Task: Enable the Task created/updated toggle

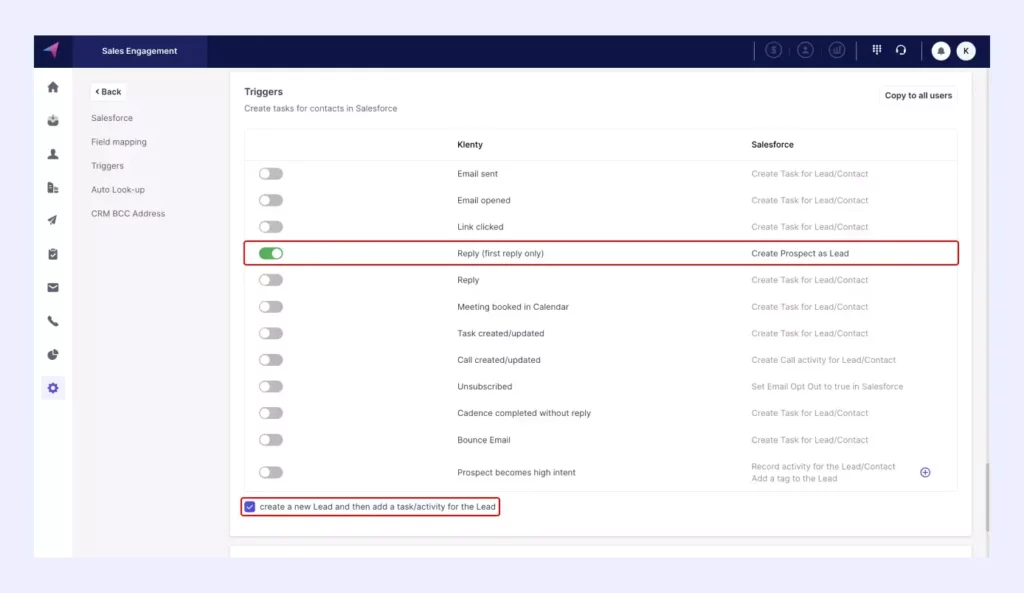Action: pos(270,333)
